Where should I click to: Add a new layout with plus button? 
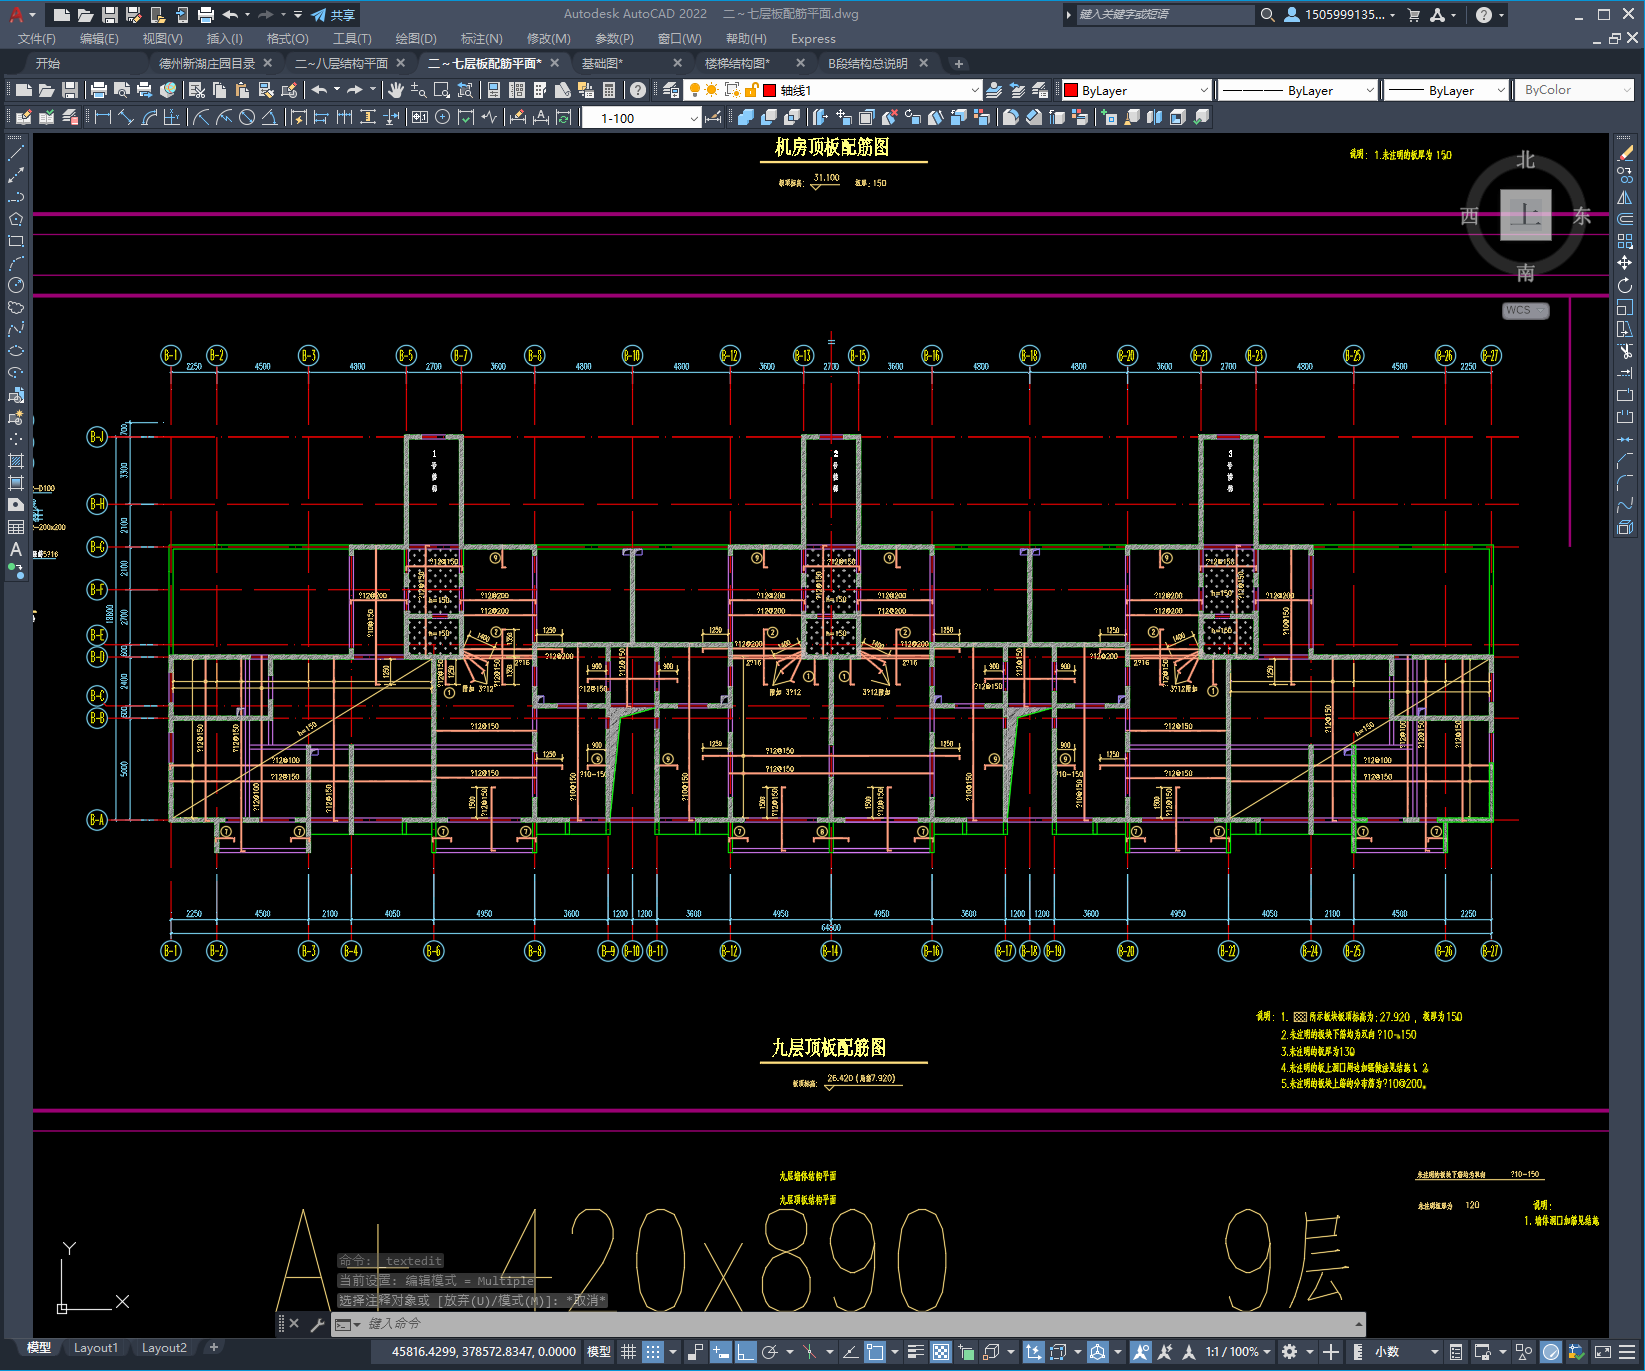(x=213, y=1347)
